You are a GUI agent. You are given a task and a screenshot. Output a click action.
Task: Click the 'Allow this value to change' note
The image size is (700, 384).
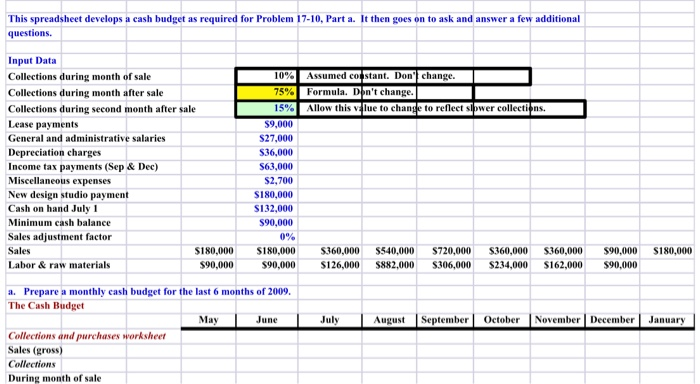coord(425,108)
